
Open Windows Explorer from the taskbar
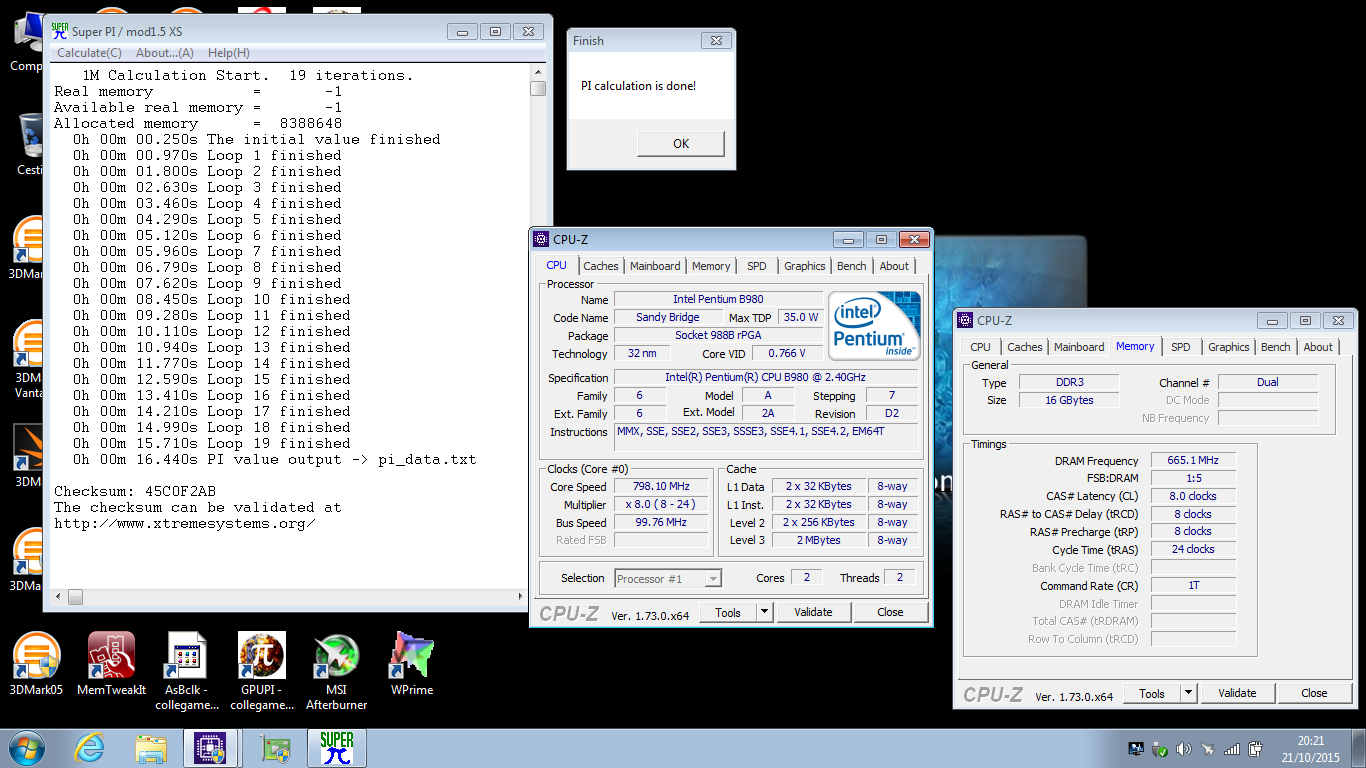151,748
